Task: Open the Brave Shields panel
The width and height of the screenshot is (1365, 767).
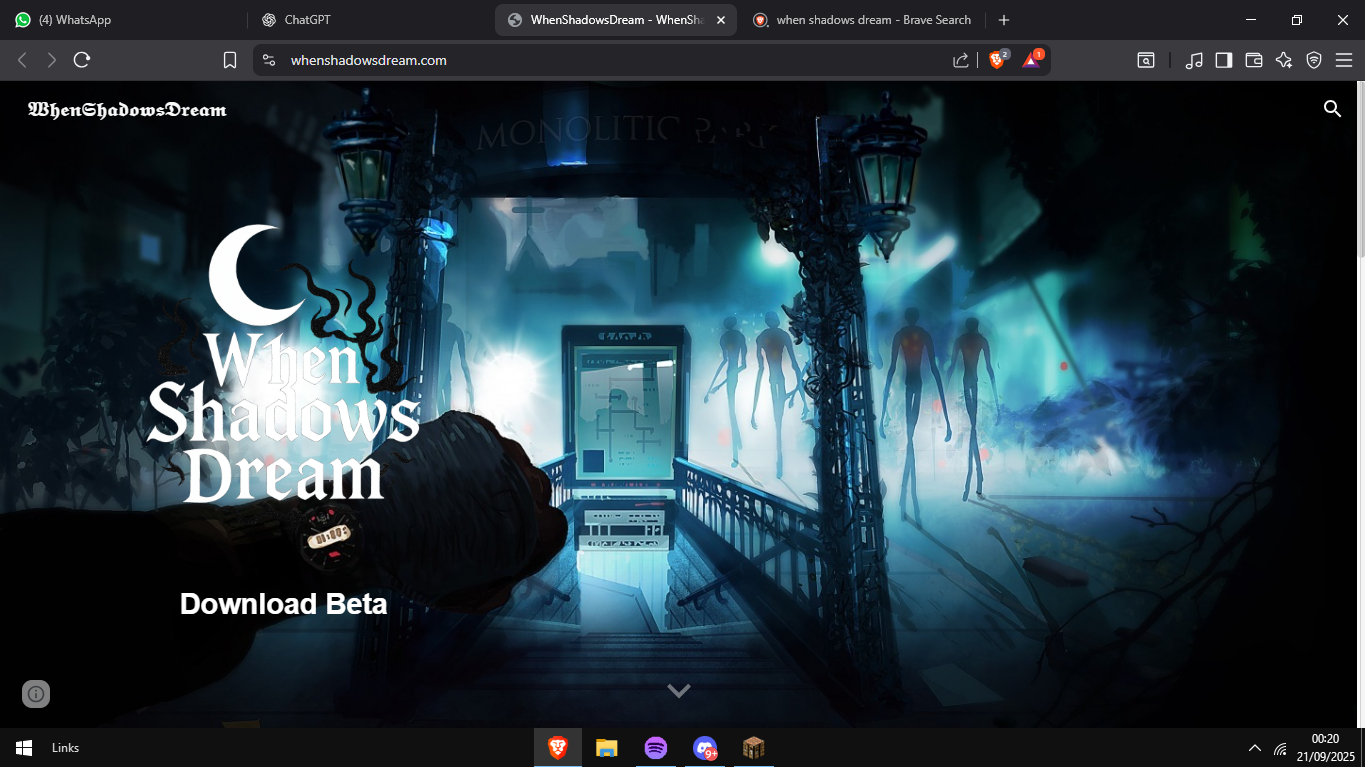Action: [998, 59]
